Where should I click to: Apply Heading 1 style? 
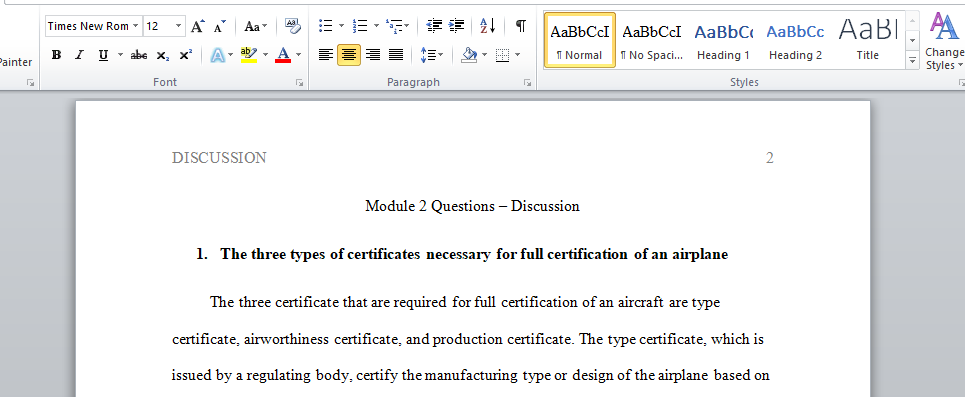tap(723, 39)
